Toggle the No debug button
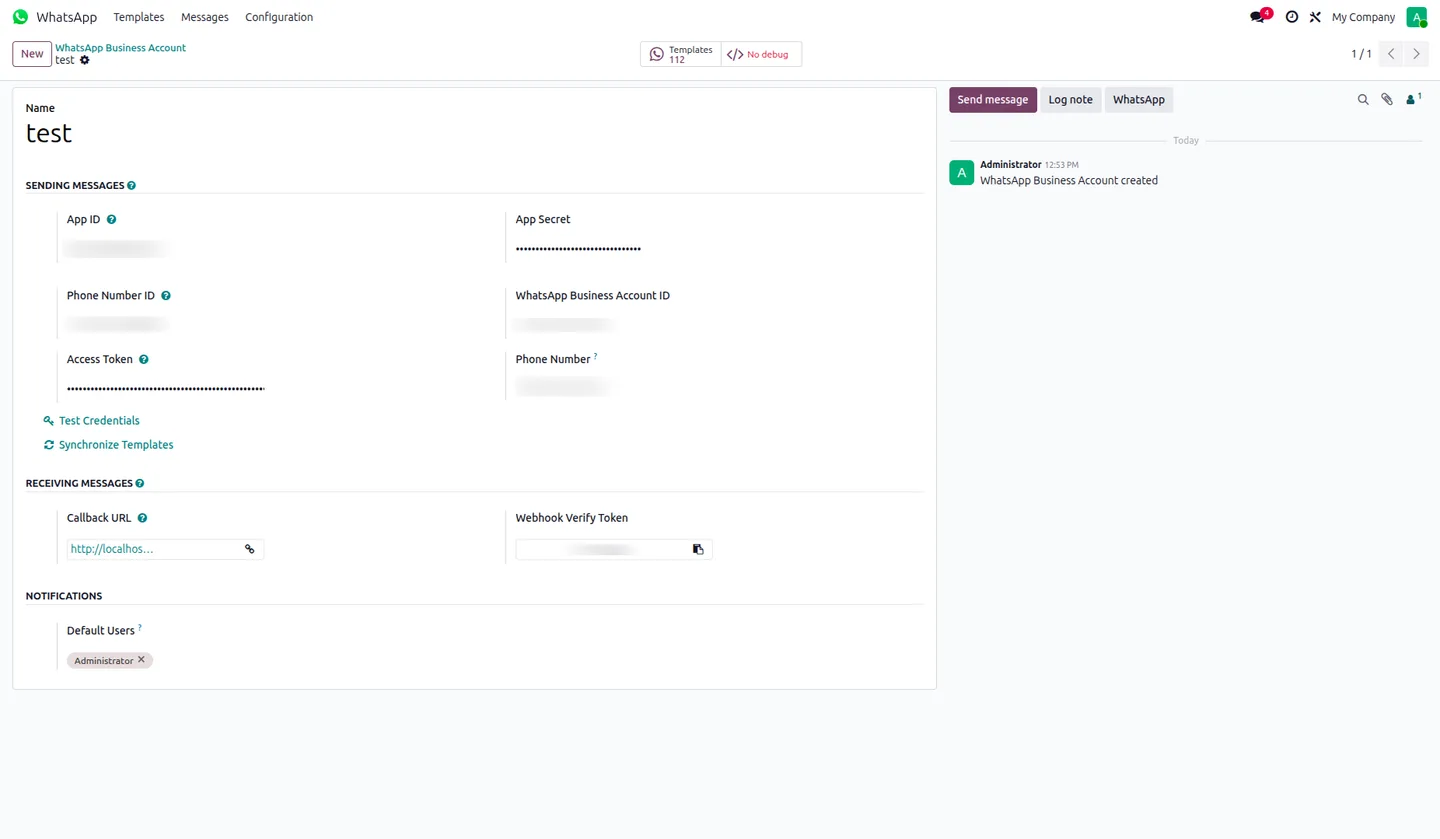Image resolution: width=1440 pixels, height=839 pixels. (761, 54)
